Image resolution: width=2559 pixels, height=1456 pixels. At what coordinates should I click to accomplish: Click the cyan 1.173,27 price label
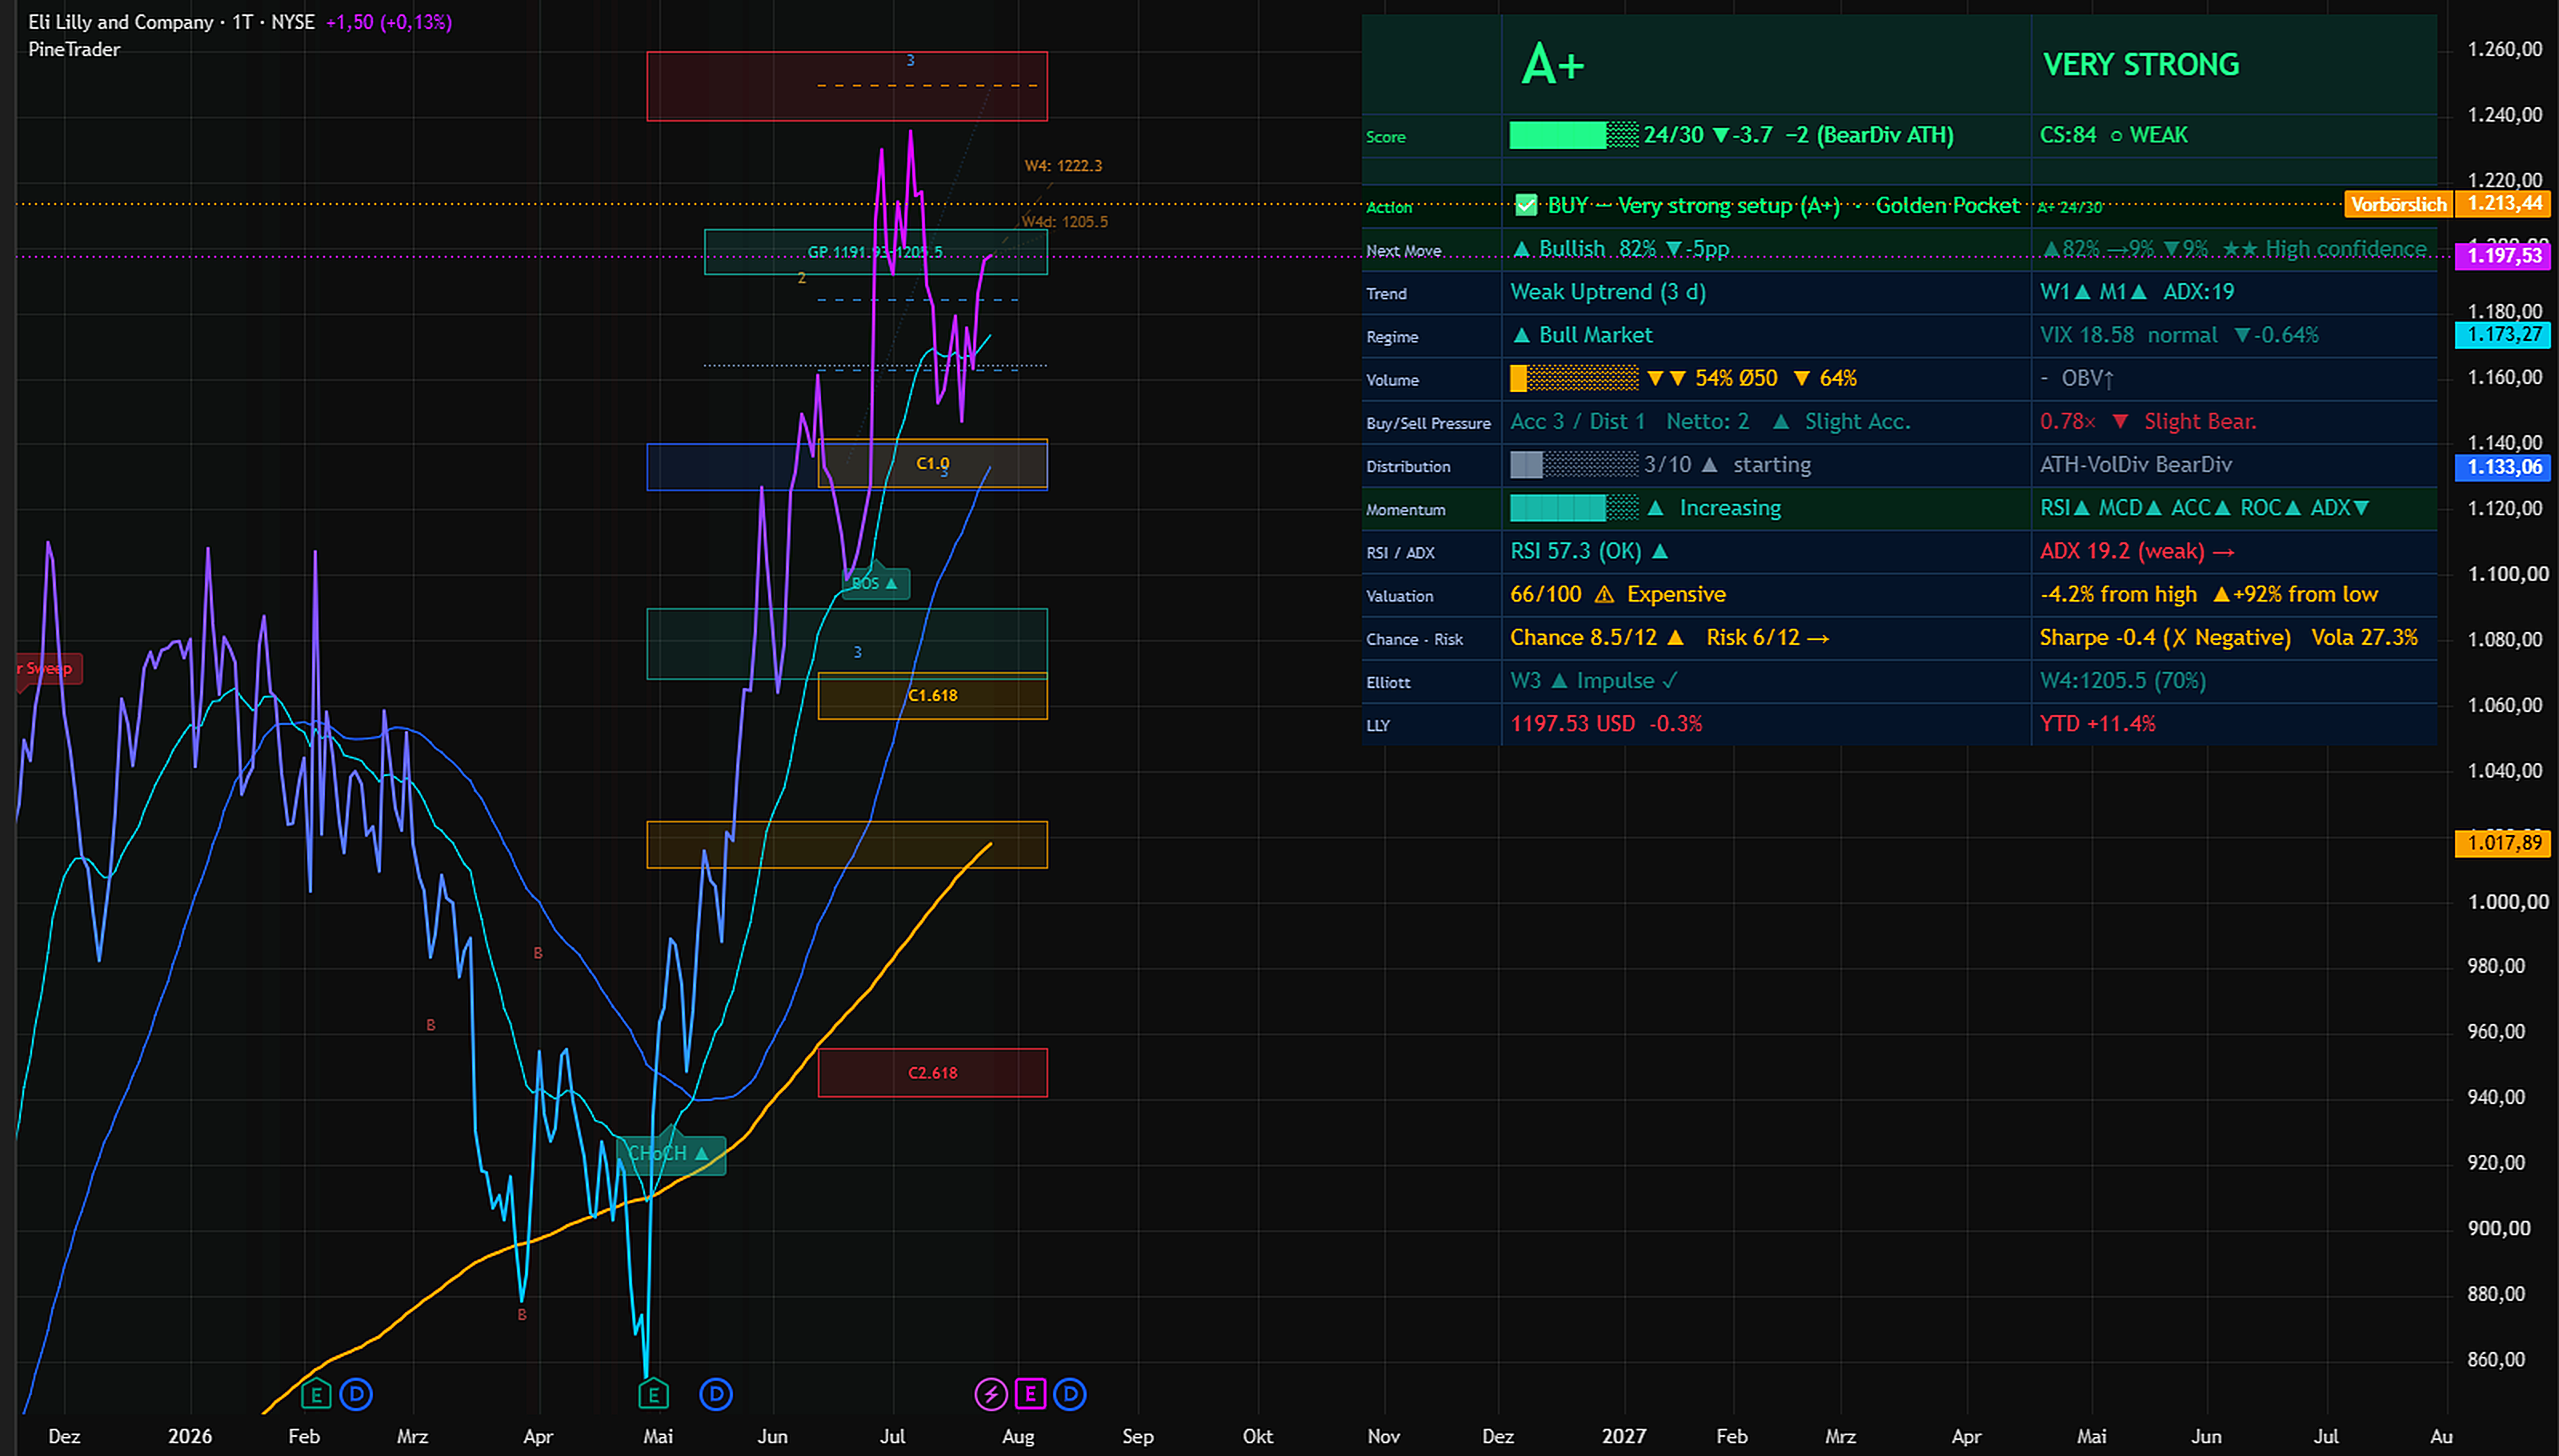pyautogui.click(x=2504, y=335)
